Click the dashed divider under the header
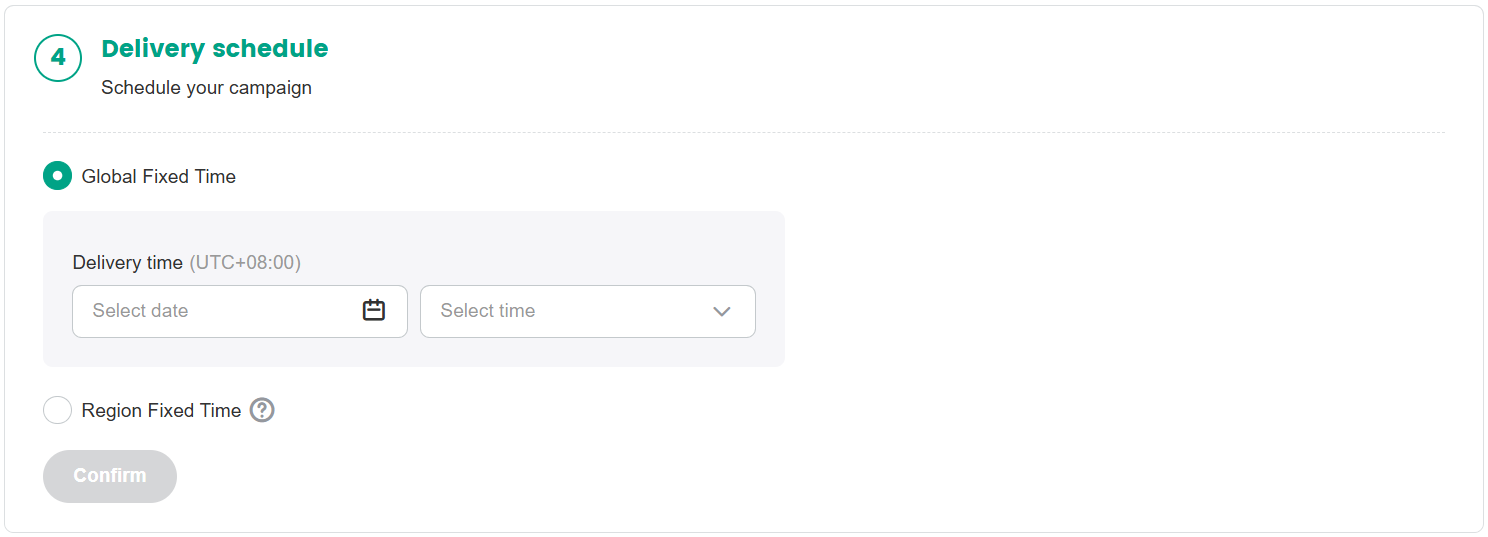This screenshot has height=537, width=1488. (x=743, y=132)
